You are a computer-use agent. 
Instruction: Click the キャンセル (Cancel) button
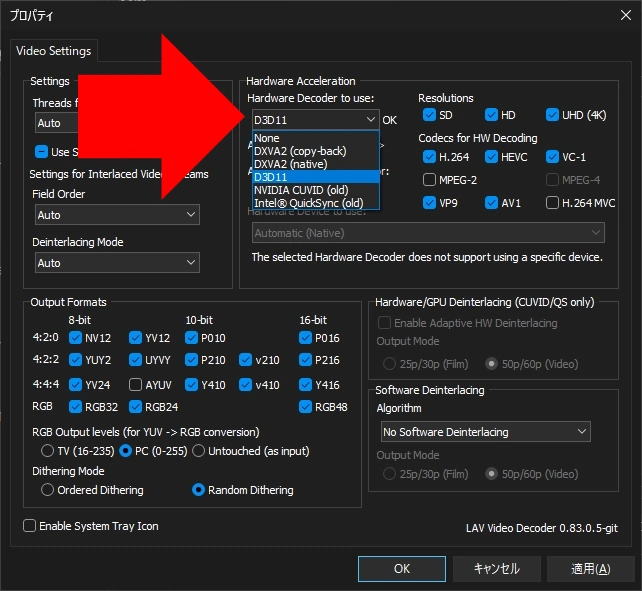pos(496,569)
